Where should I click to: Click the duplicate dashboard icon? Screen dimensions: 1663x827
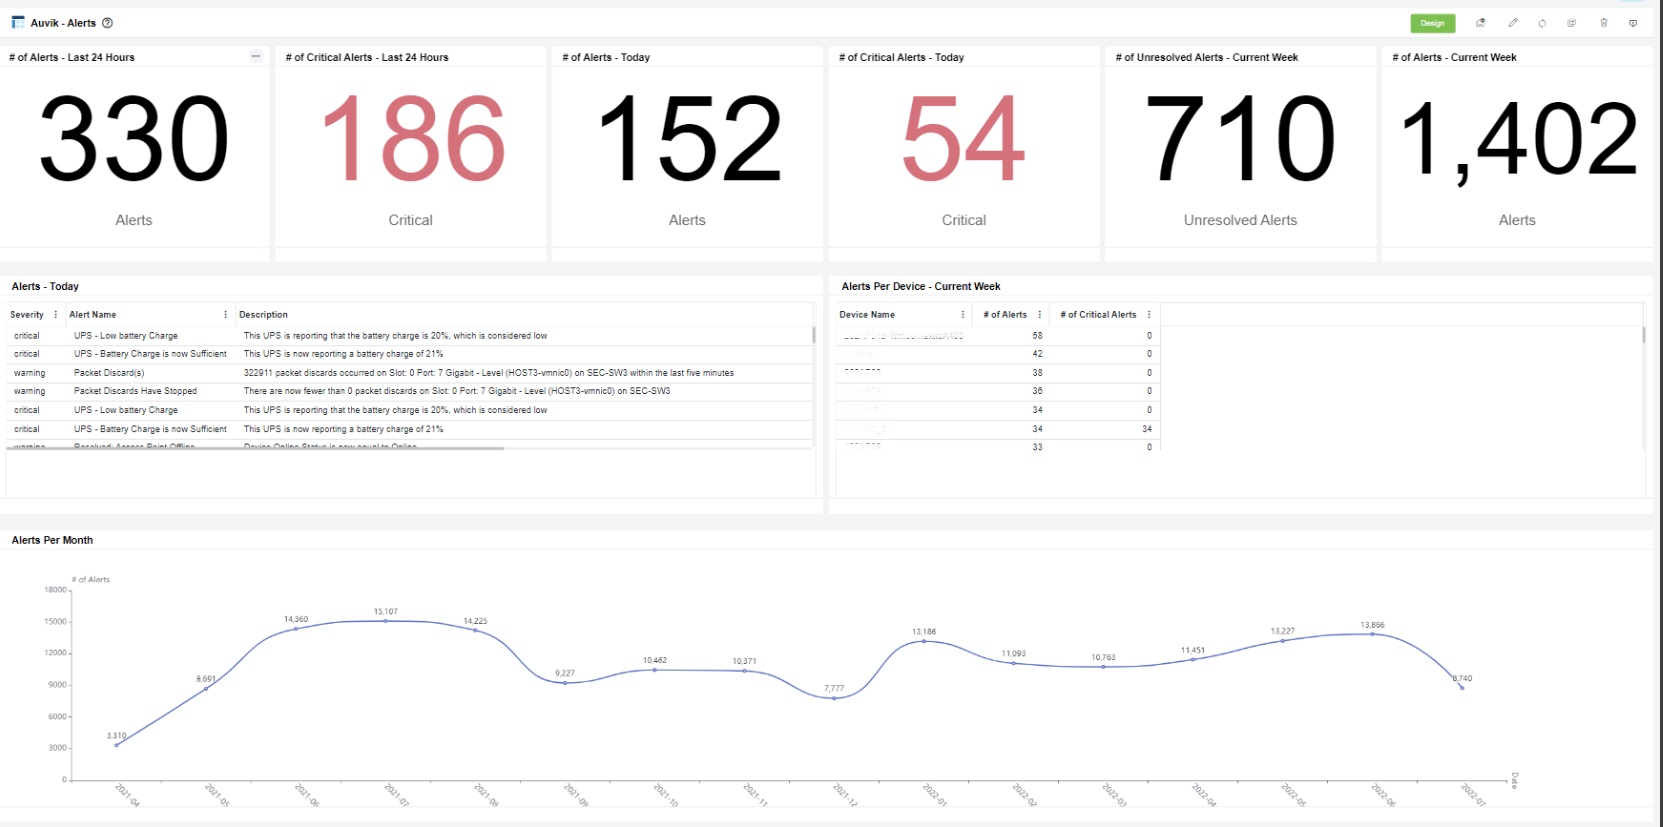point(1571,23)
